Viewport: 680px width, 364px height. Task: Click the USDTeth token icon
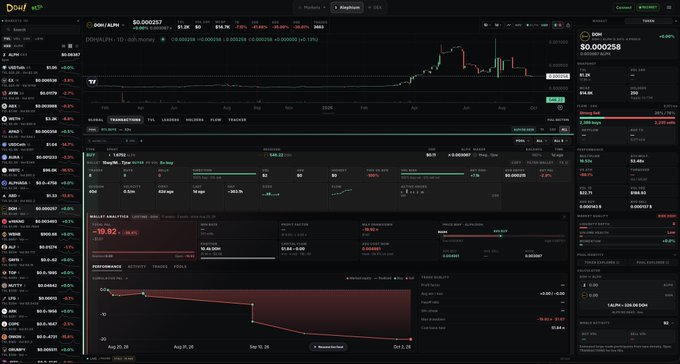tap(4, 68)
